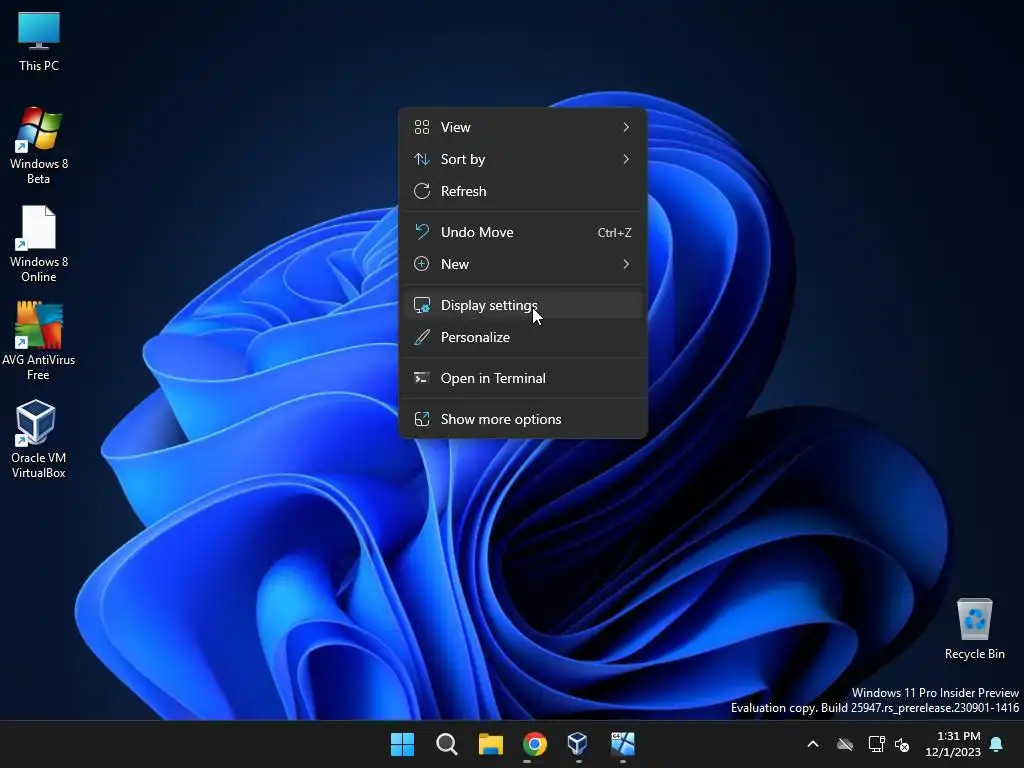Open the This PC desktop icon

pos(39,42)
